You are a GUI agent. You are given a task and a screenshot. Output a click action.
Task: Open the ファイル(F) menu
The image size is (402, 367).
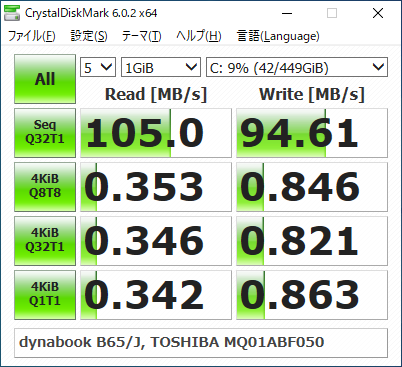(31, 36)
